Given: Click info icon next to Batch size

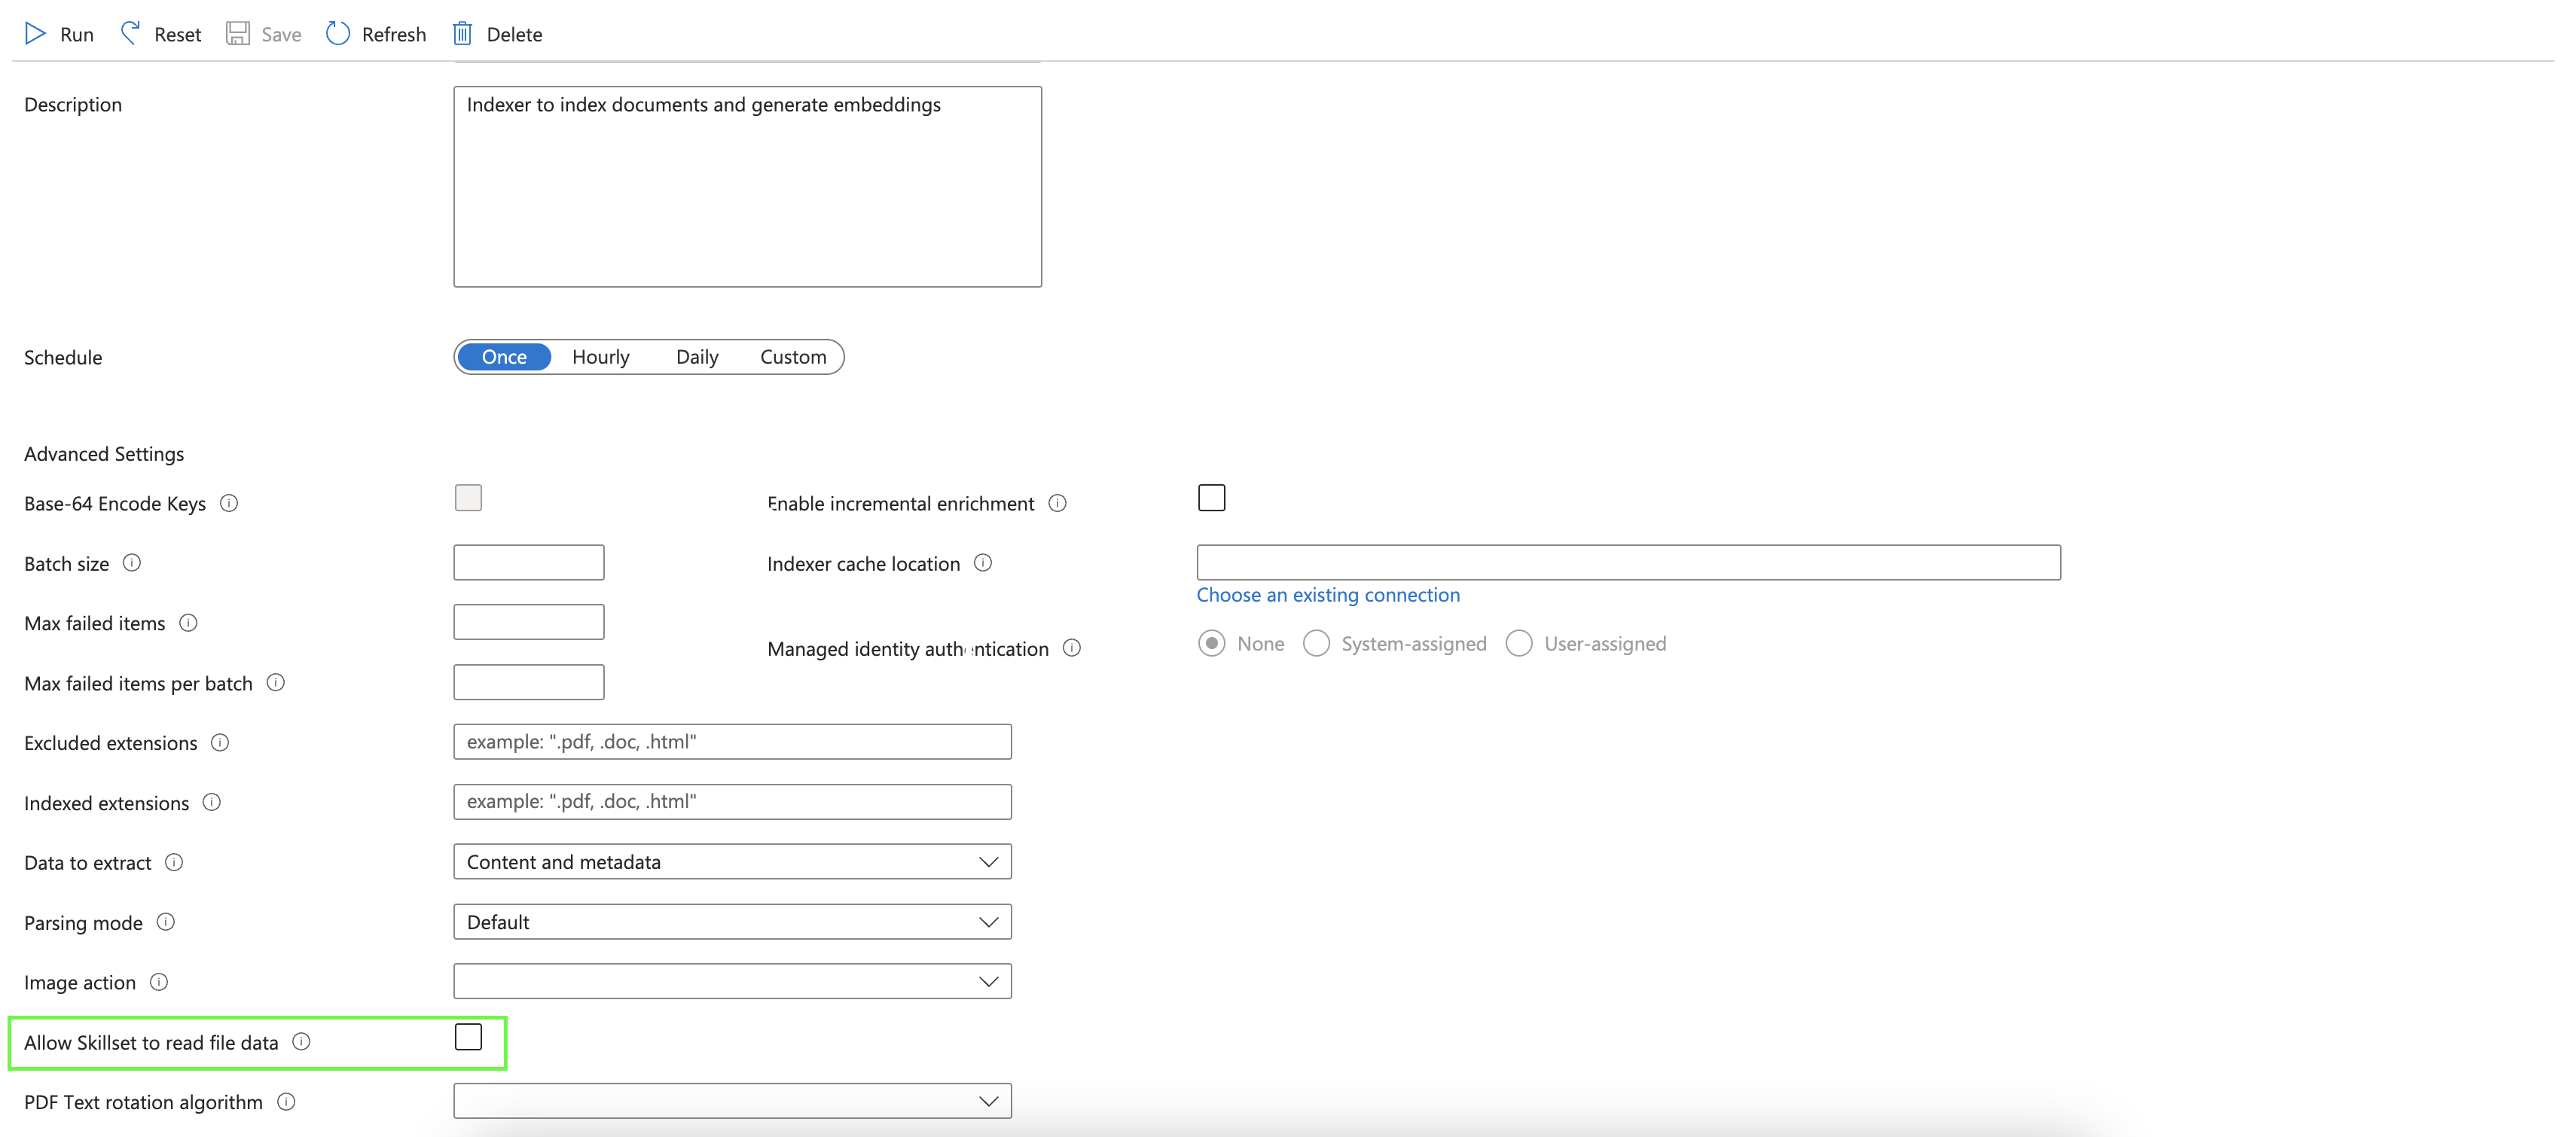Looking at the screenshot, I should point(132,562).
